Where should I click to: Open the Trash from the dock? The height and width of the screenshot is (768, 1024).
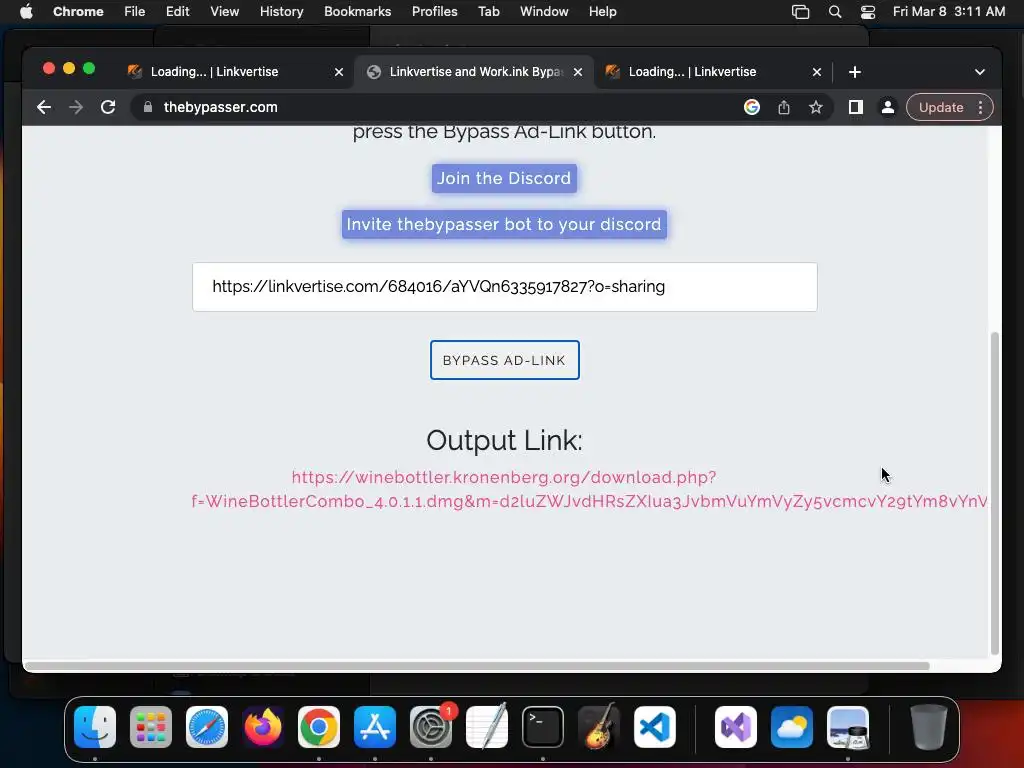(x=929, y=727)
